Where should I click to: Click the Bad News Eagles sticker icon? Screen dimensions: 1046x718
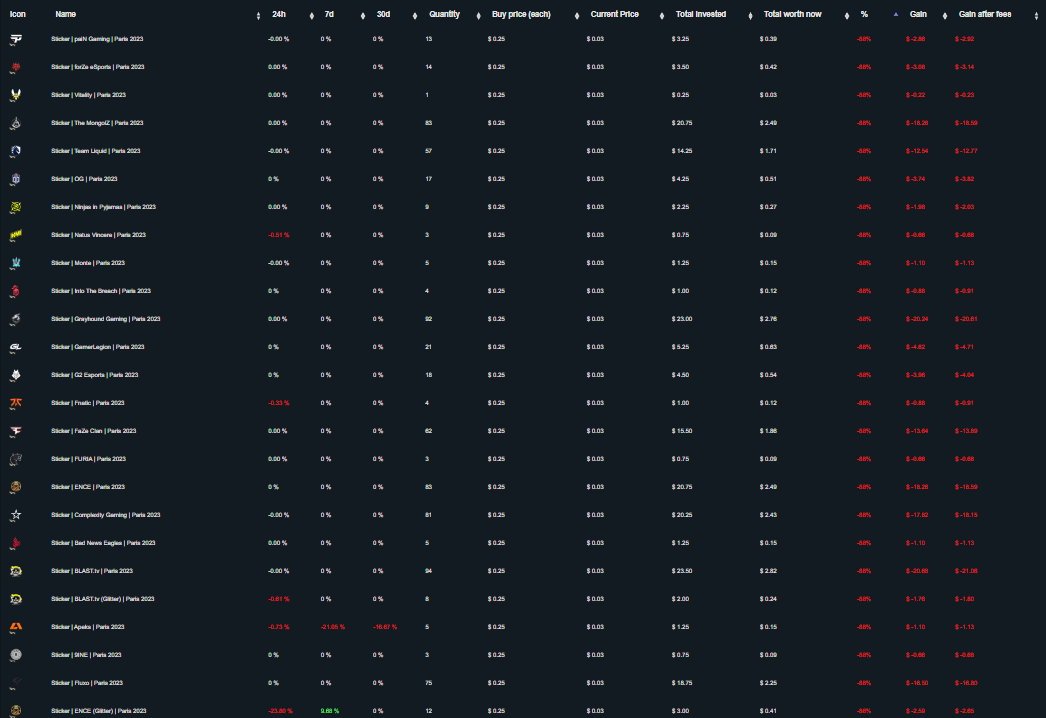16,545
